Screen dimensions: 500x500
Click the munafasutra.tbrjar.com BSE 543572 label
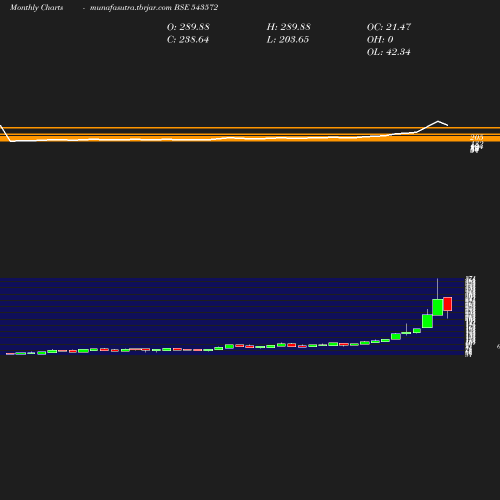pos(154,7)
